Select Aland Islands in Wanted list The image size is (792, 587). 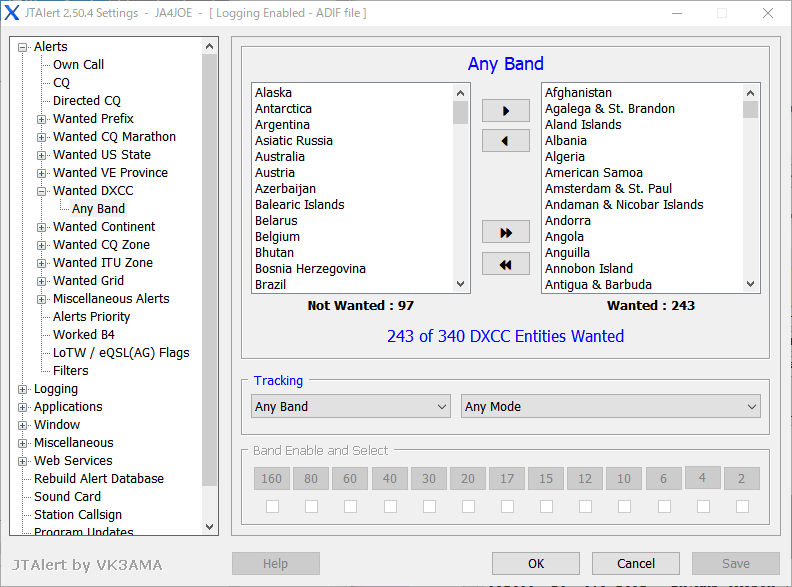(583, 125)
